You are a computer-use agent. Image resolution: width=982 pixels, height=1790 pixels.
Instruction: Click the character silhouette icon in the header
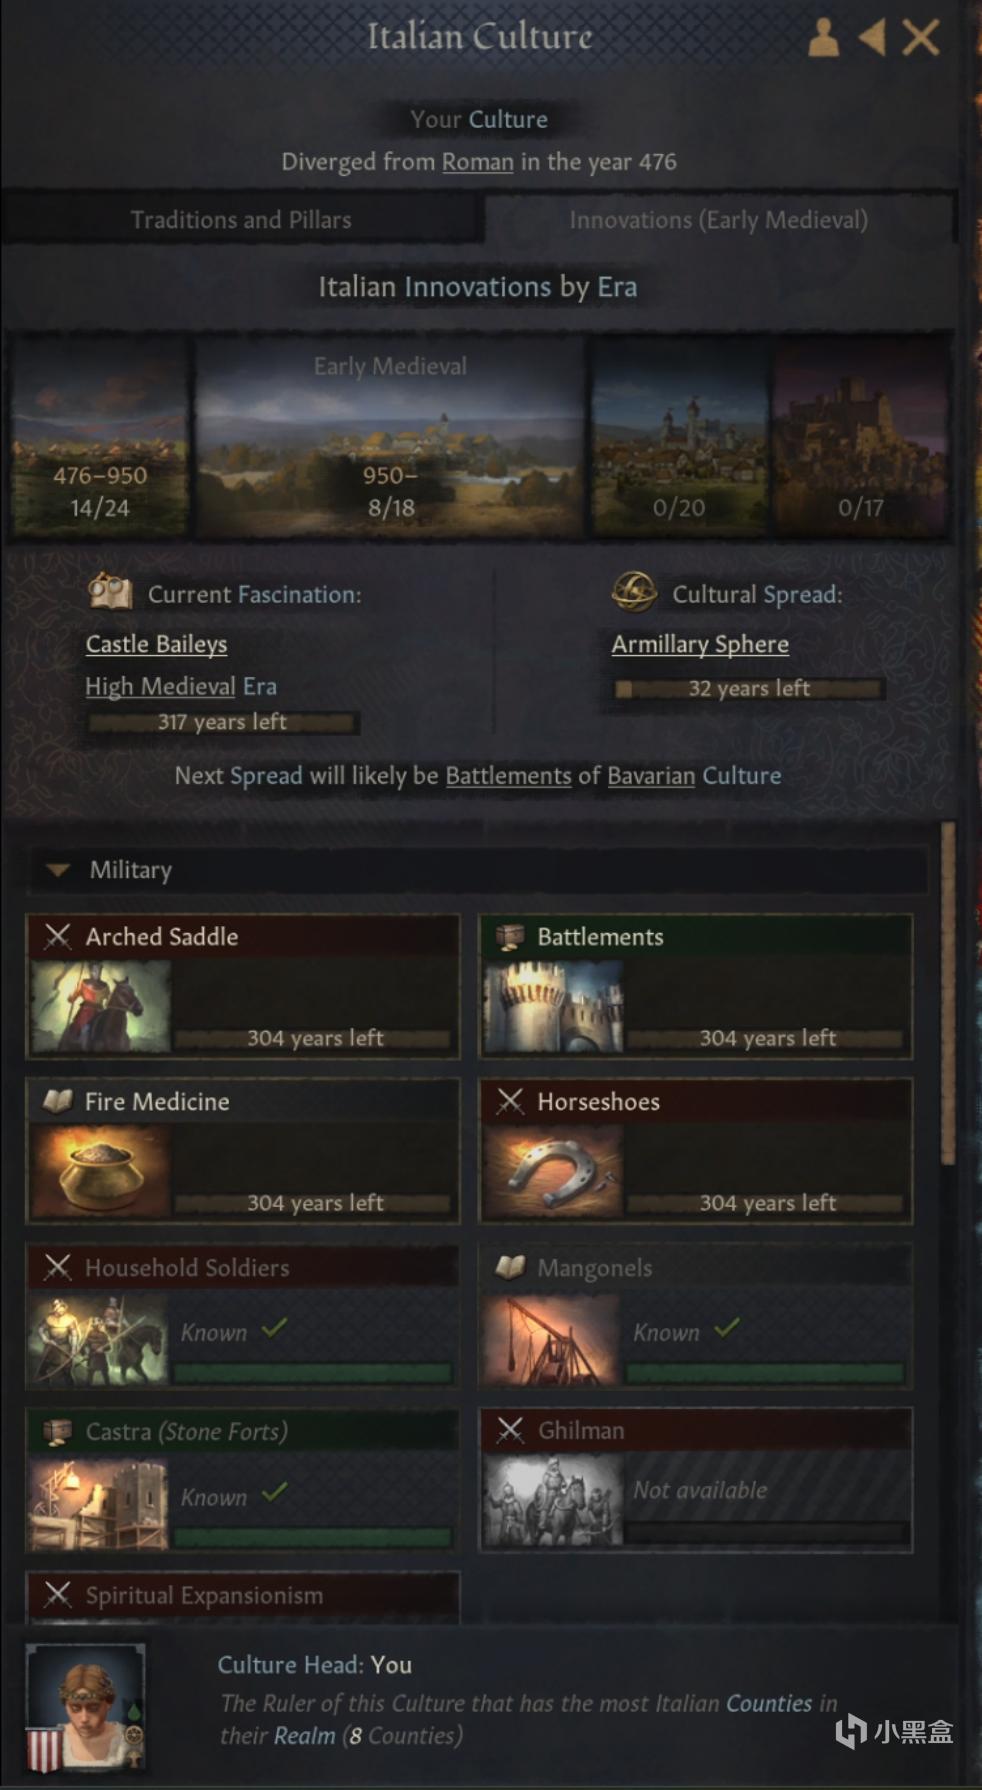pos(823,38)
